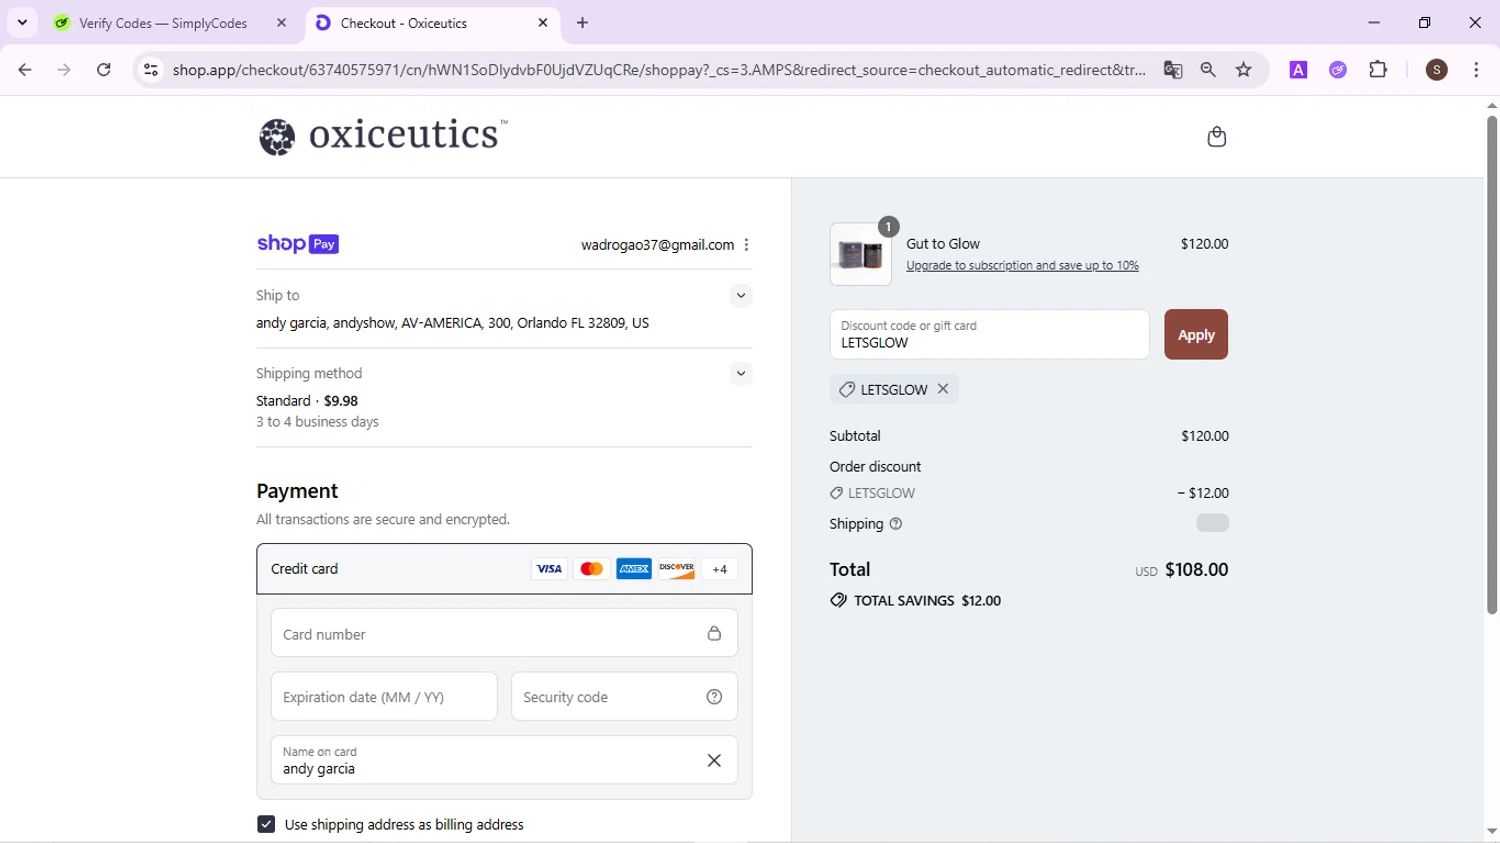Edit the Discount code or gift card field
Viewport: 1500px width, 843px height.
tap(989, 334)
